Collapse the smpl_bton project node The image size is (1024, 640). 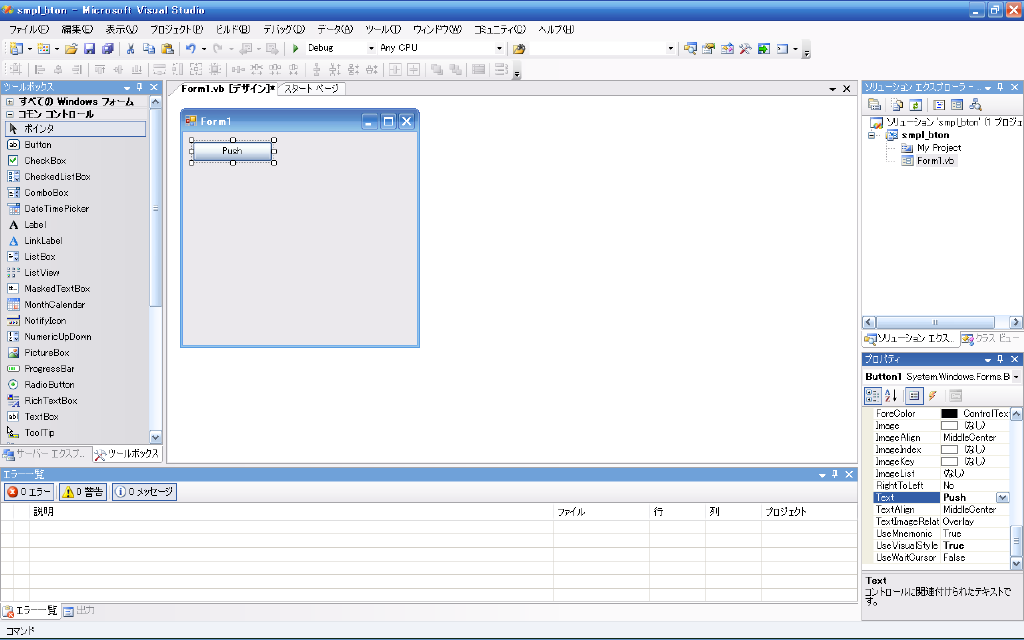tap(871, 135)
